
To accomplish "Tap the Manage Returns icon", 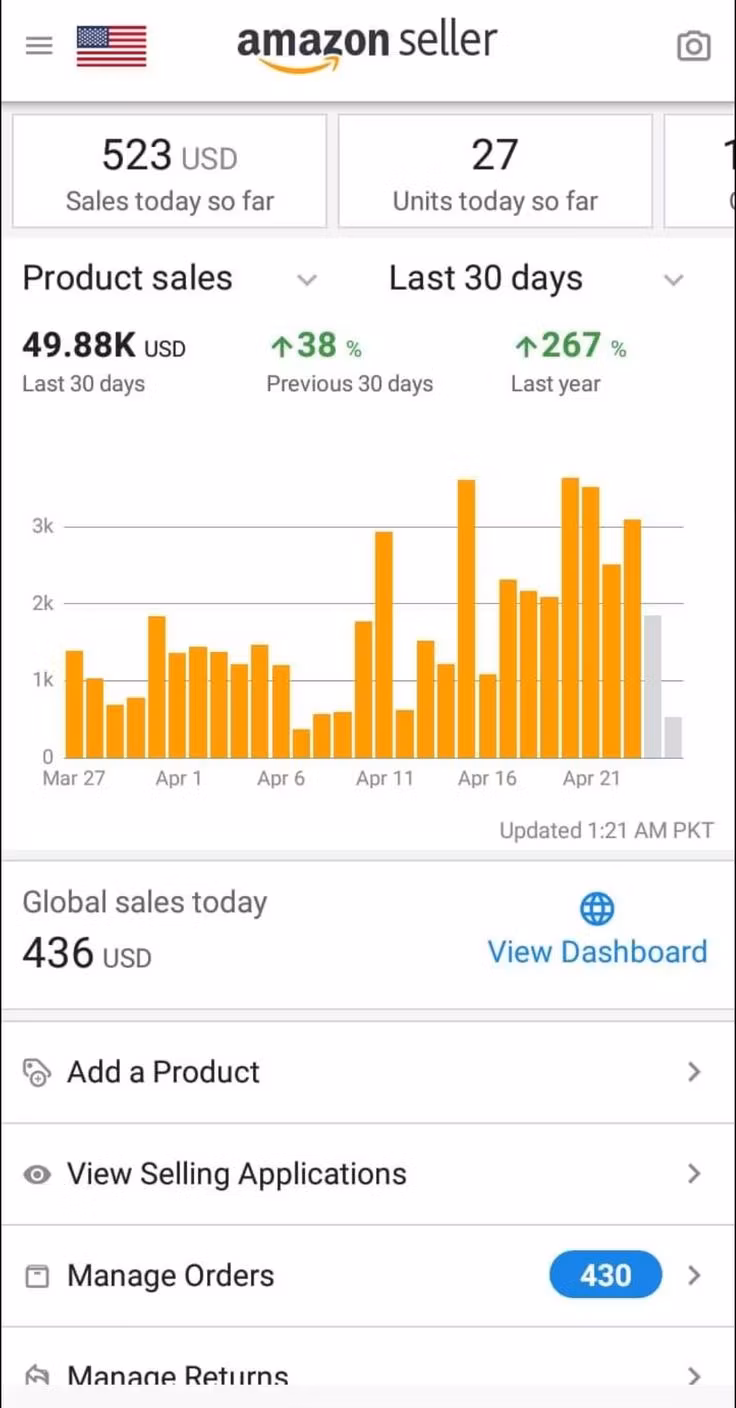I will [x=36, y=1377].
